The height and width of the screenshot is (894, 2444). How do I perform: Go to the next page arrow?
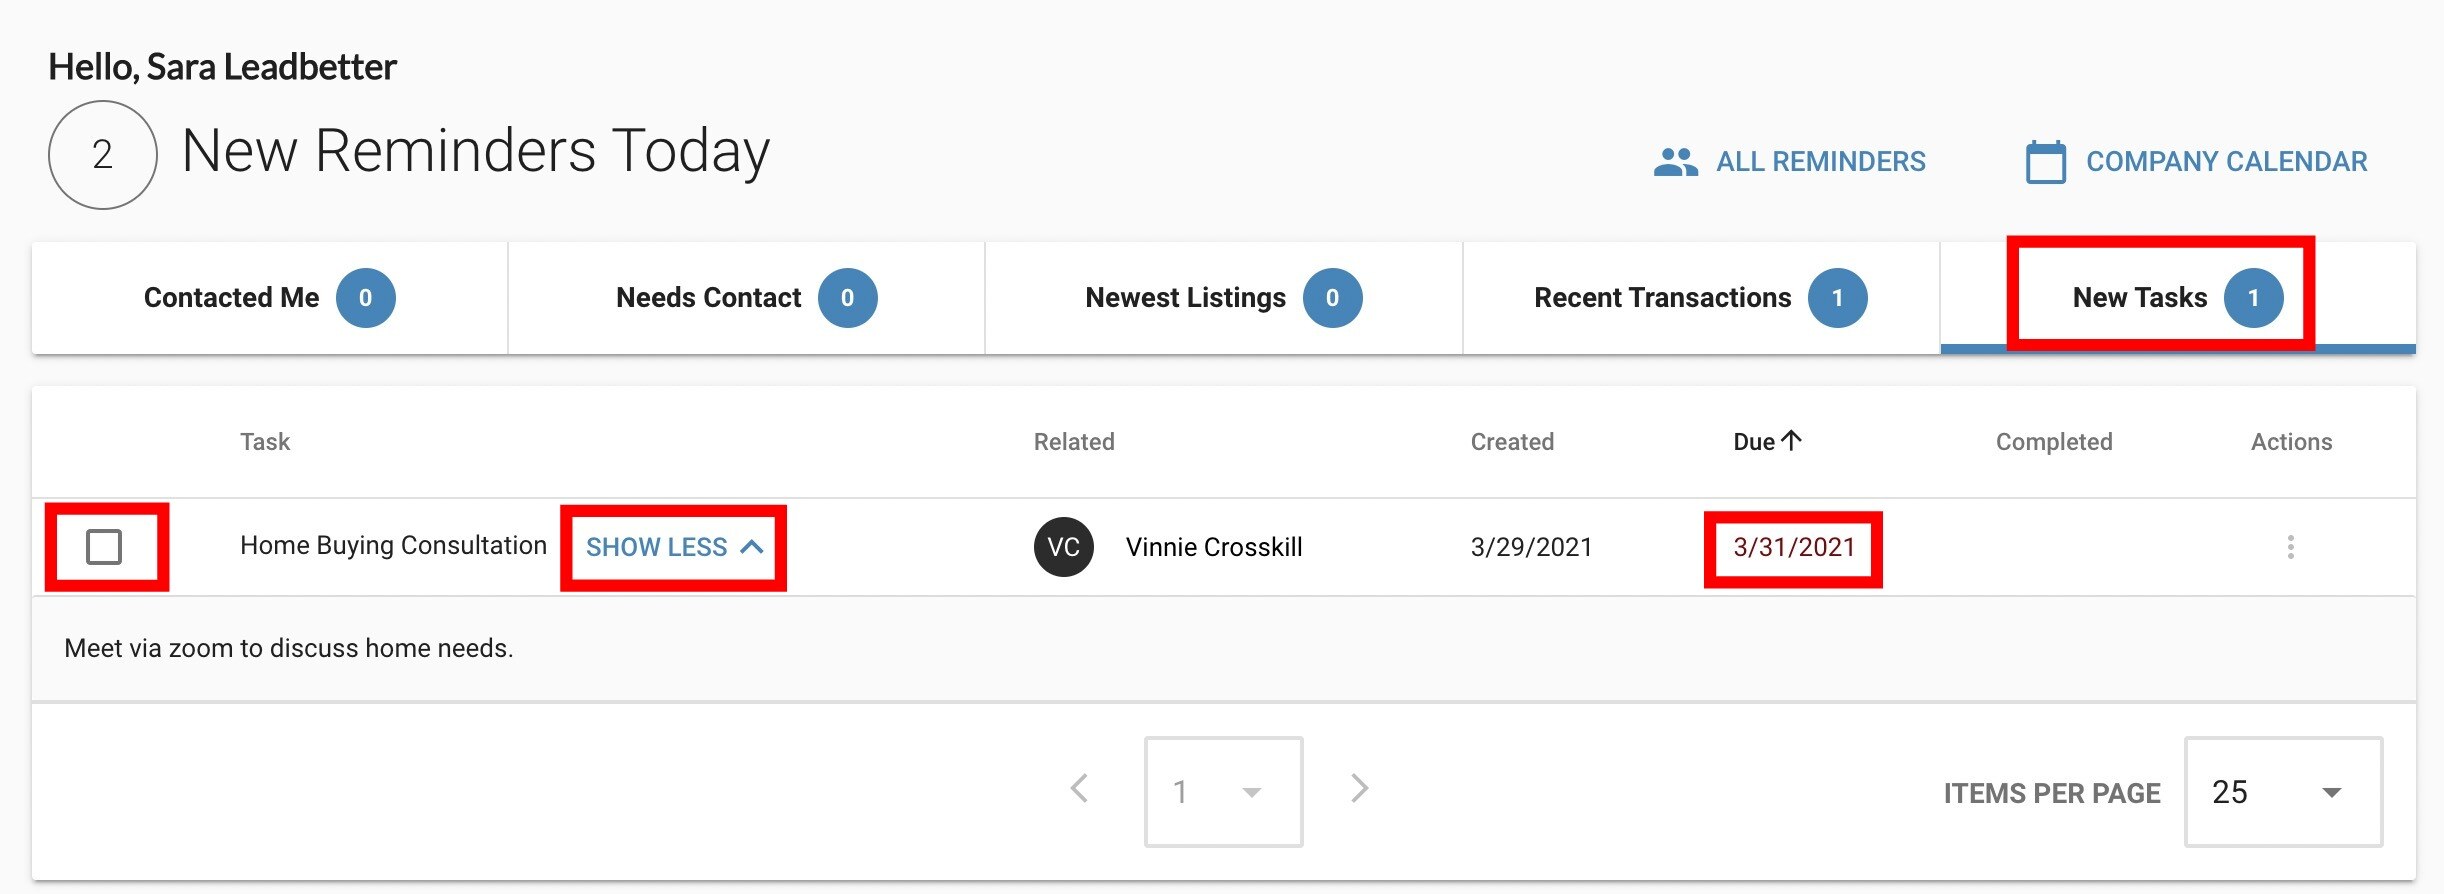[1359, 788]
